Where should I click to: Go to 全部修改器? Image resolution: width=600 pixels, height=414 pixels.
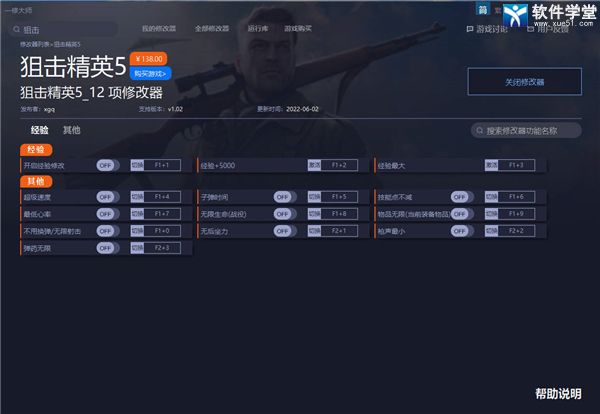click(212, 29)
